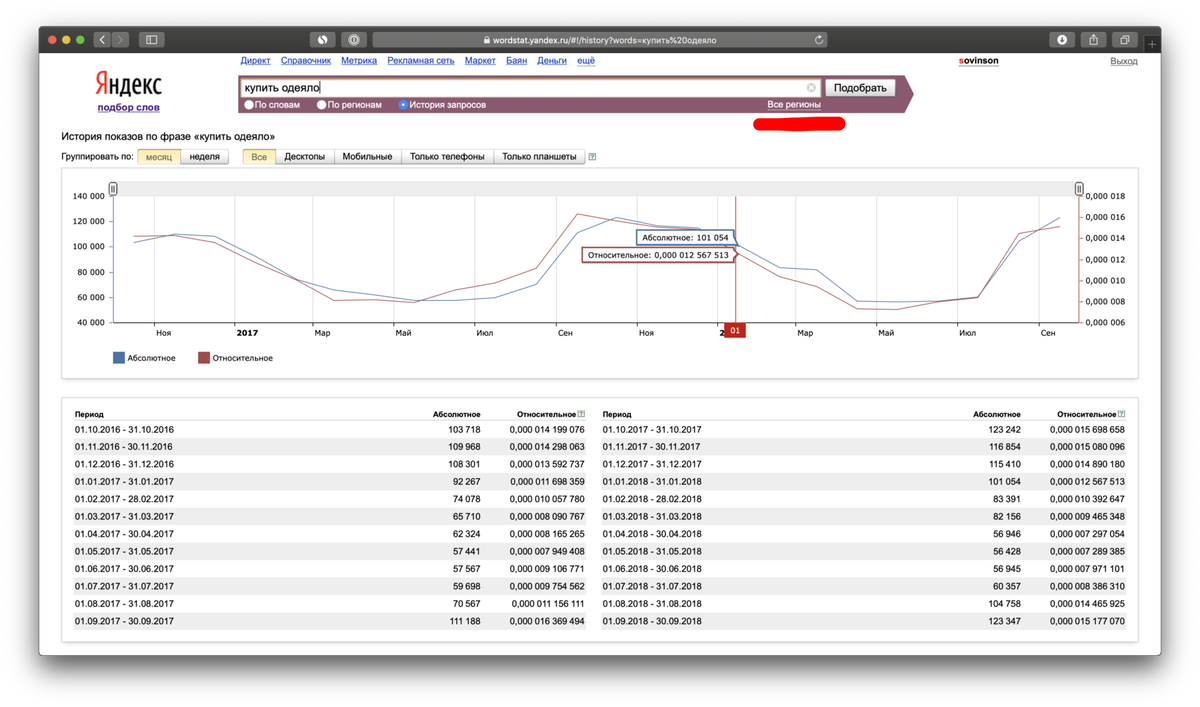This screenshot has width=1200, height=707.
Task: Toggle the Safari sidebar button
Action: pyautogui.click(x=152, y=40)
